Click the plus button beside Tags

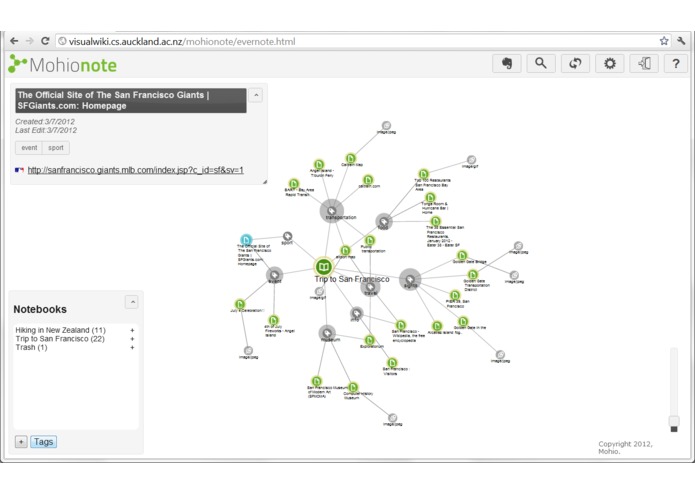coord(21,442)
